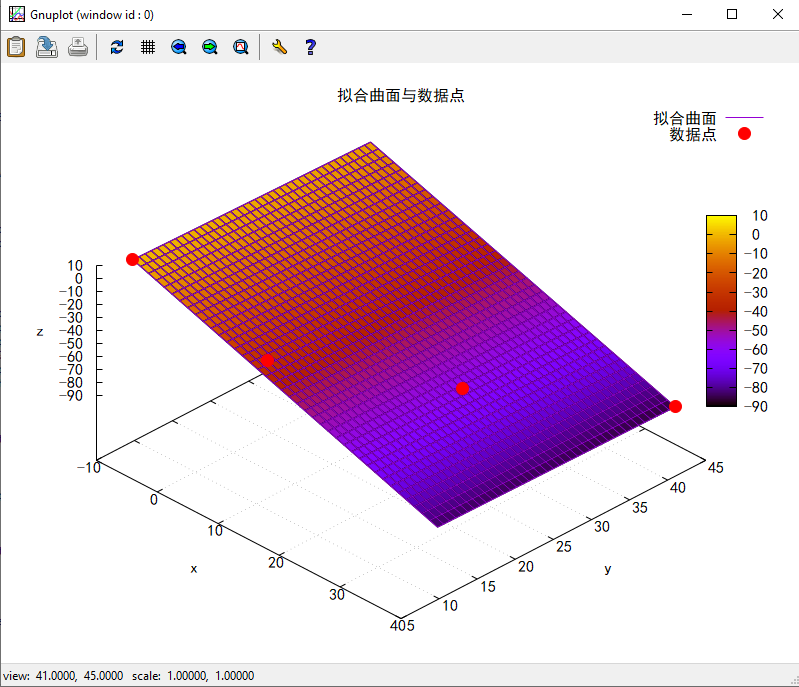Maximize the Gnuplot window

[x=732, y=14]
